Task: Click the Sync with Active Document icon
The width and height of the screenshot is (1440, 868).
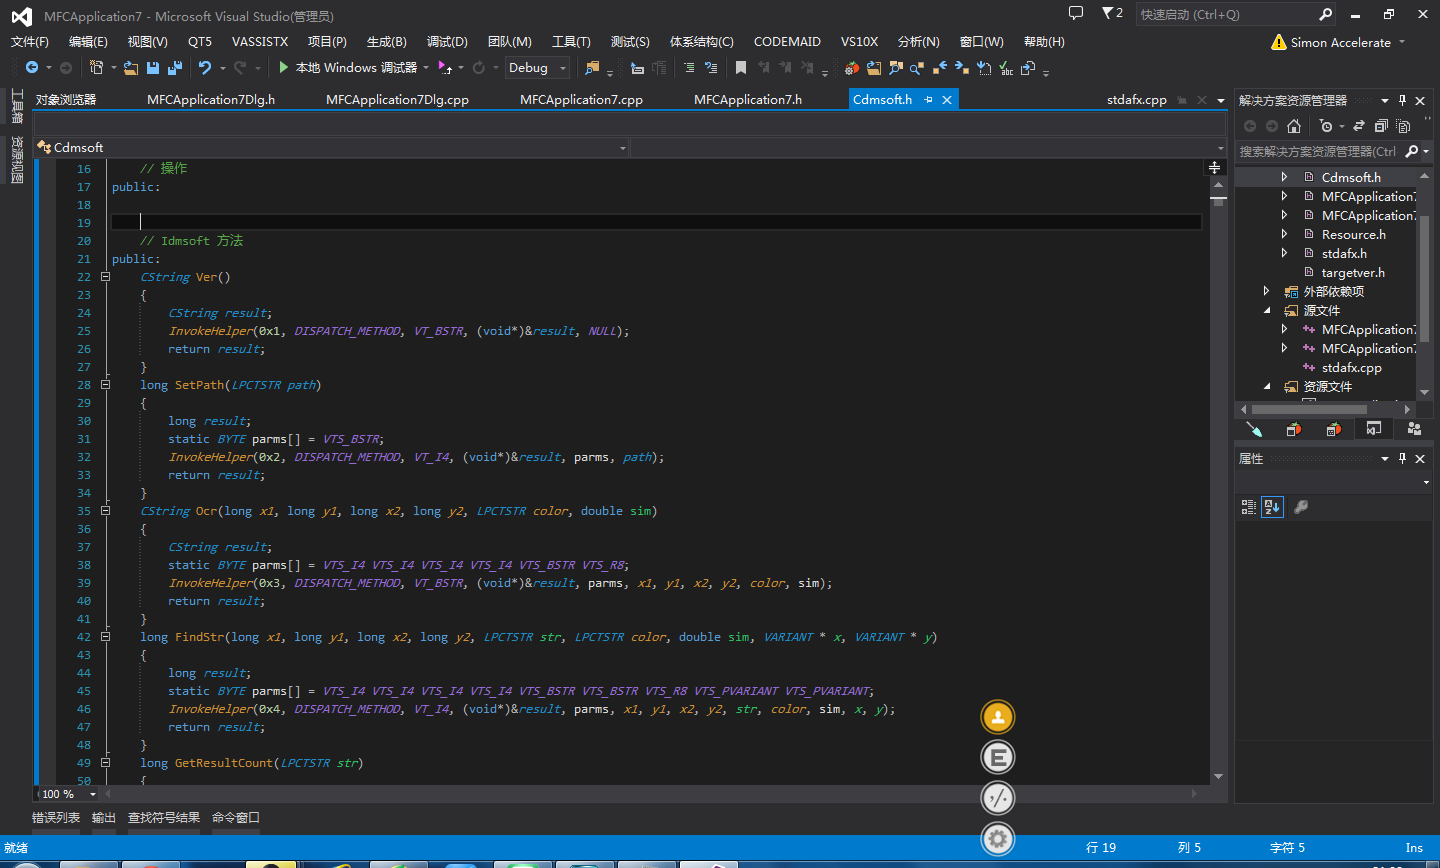Action: pos(1359,126)
